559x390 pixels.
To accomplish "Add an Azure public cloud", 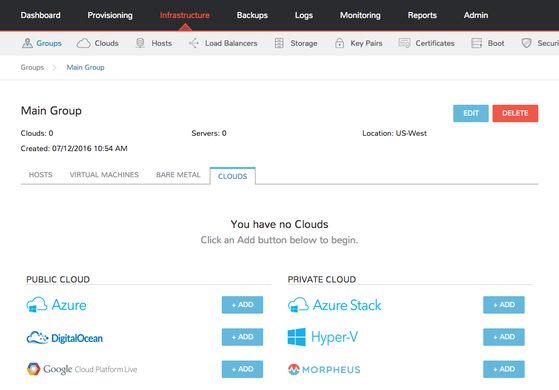I will [x=242, y=305].
